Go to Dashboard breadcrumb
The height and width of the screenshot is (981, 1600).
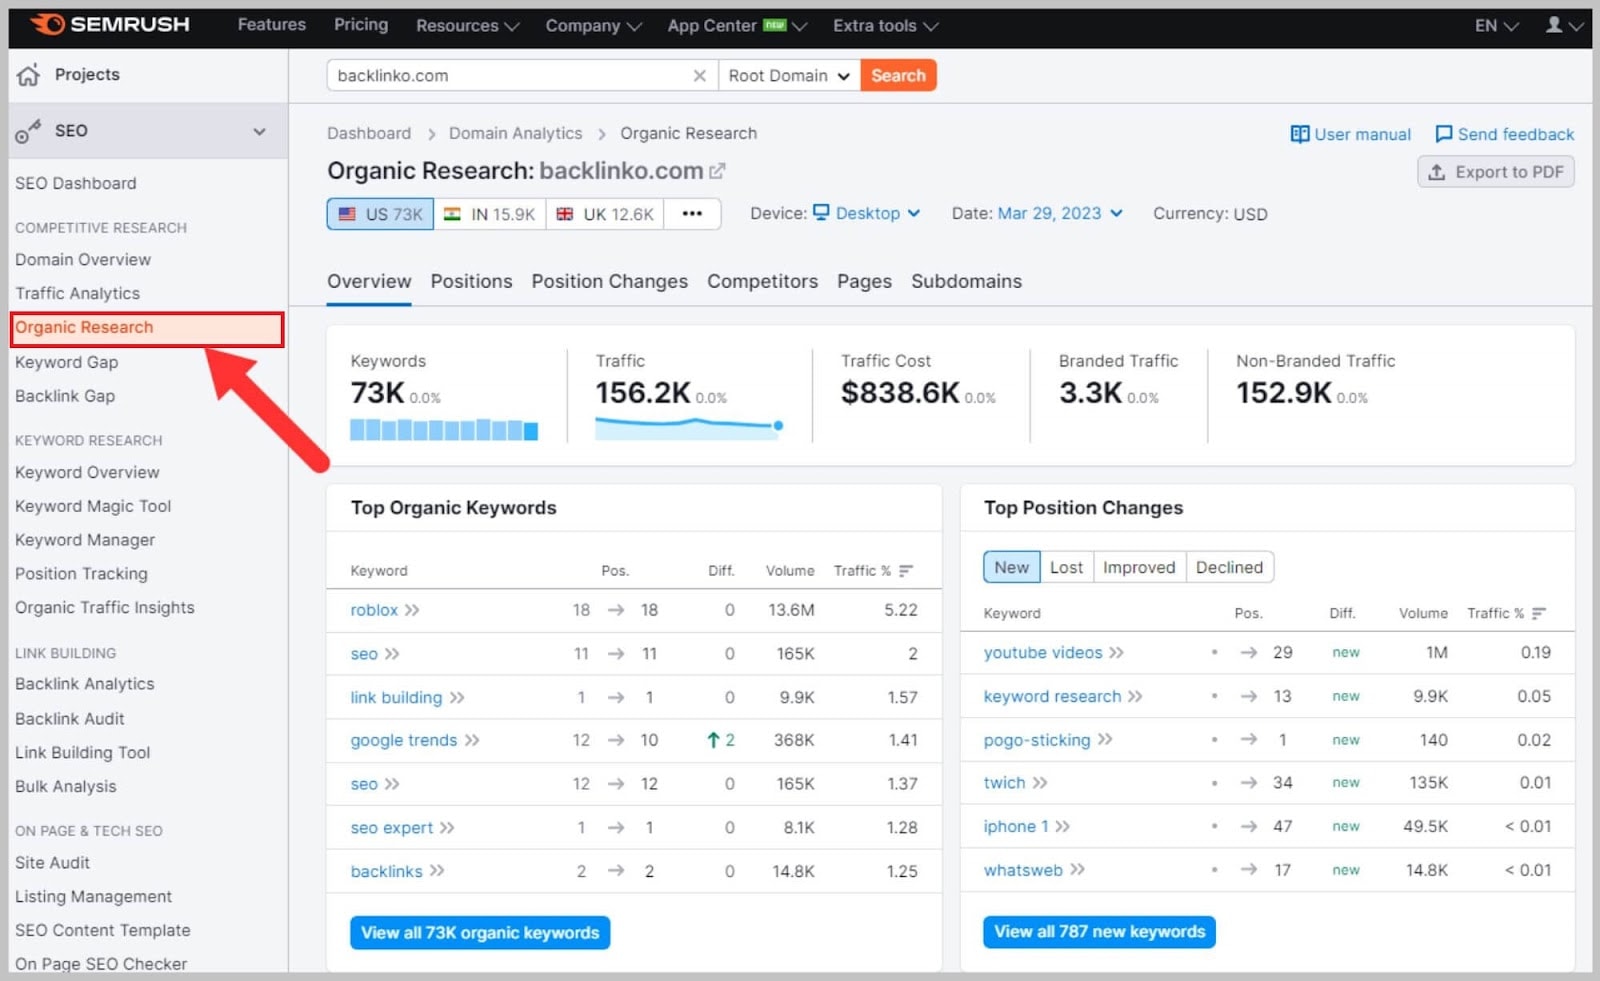(369, 133)
